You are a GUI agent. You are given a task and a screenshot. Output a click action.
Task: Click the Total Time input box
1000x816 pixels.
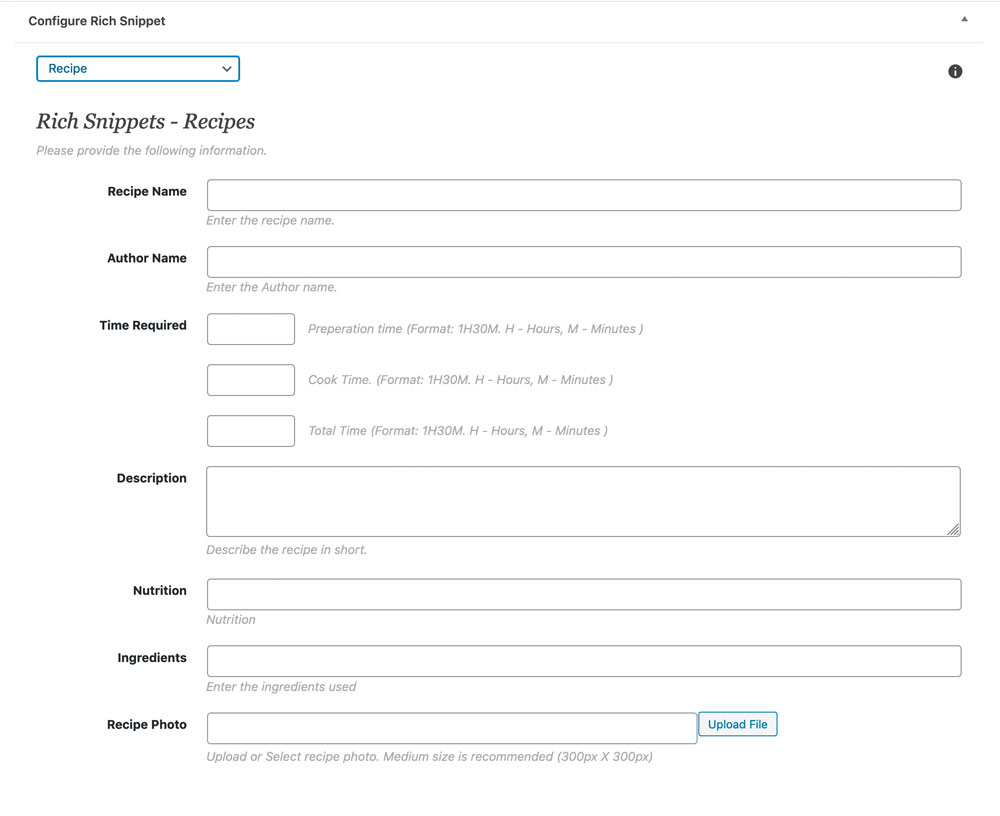[251, 431]
